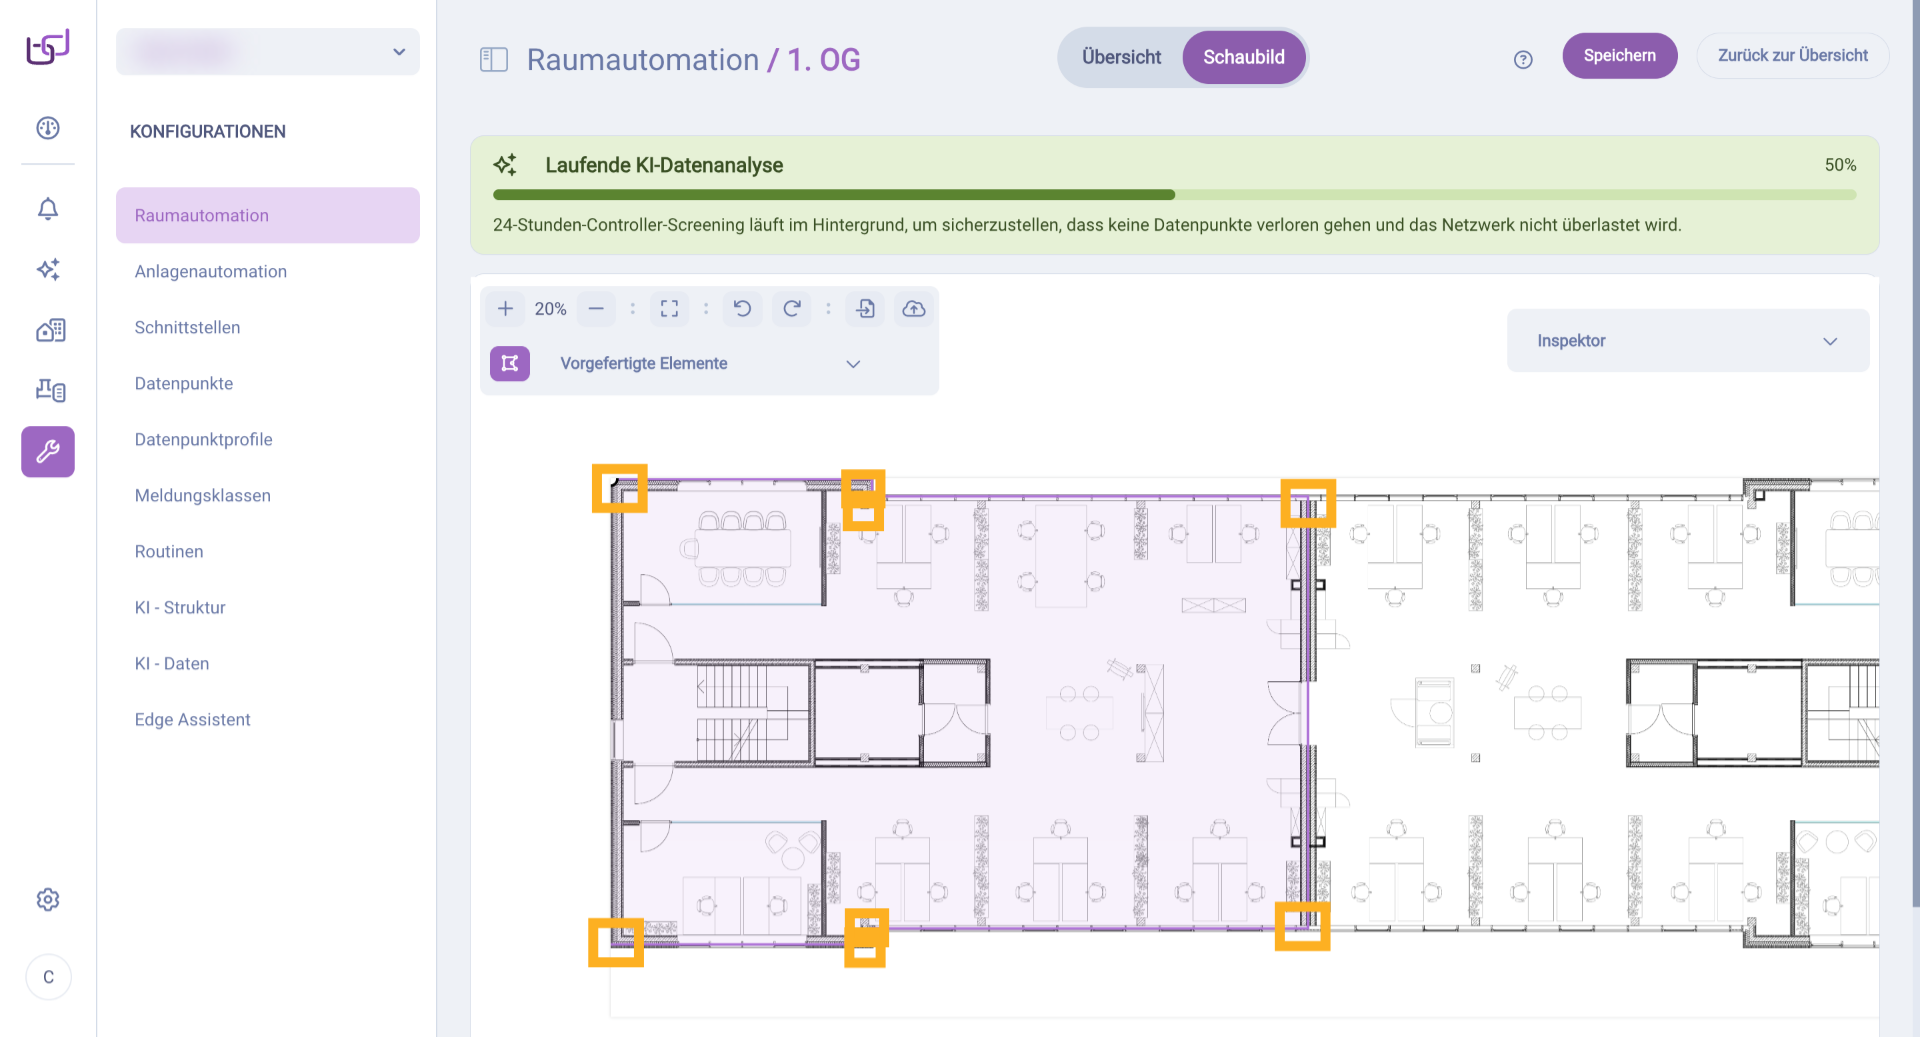
Task: Select the polygon area drawing tool
Action: point(510,364)
